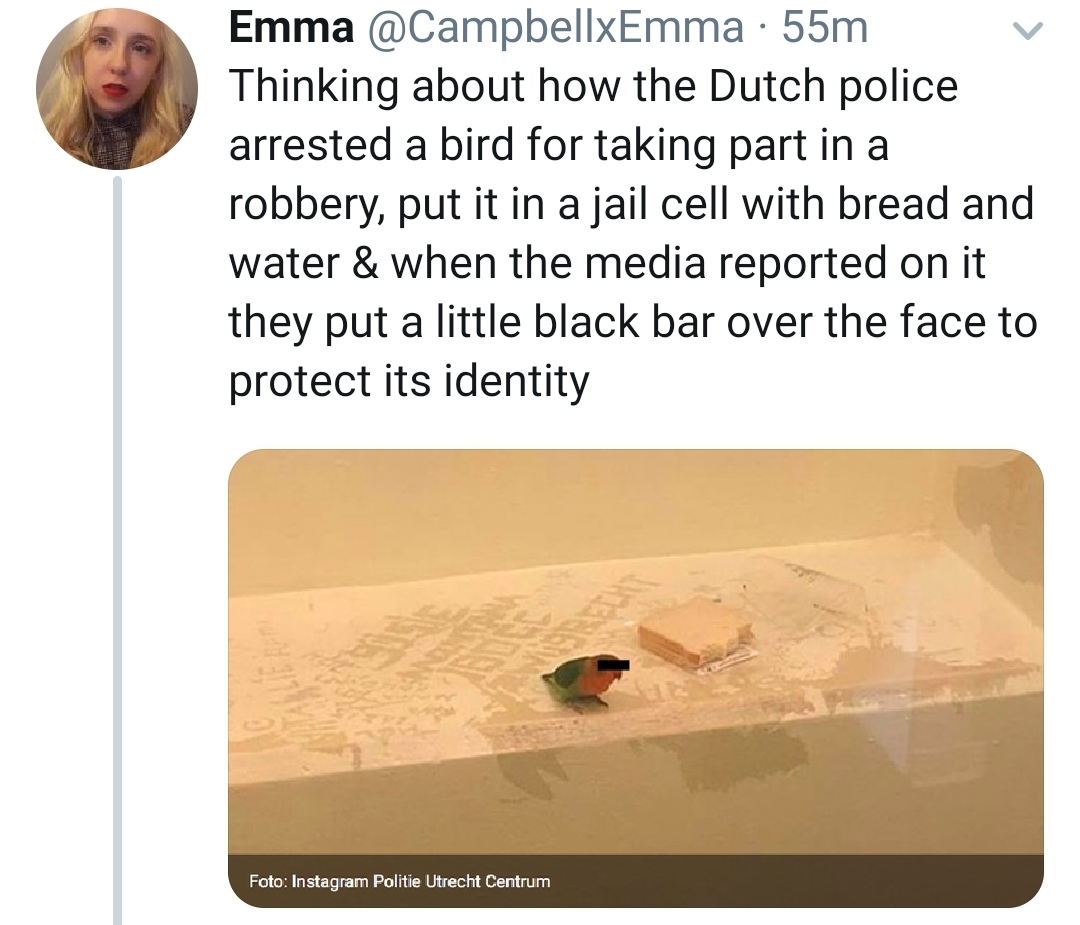Select the caption Foto: Instagram Politie Utrecht Centrum

400,882
